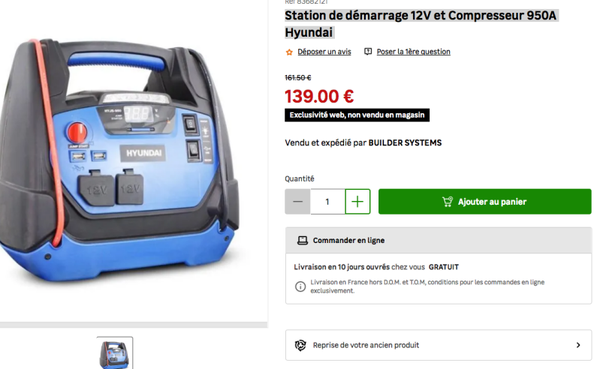Select the Commander en ligne tab header
This screenshot has width=600, height=369.
coord(439,240)
